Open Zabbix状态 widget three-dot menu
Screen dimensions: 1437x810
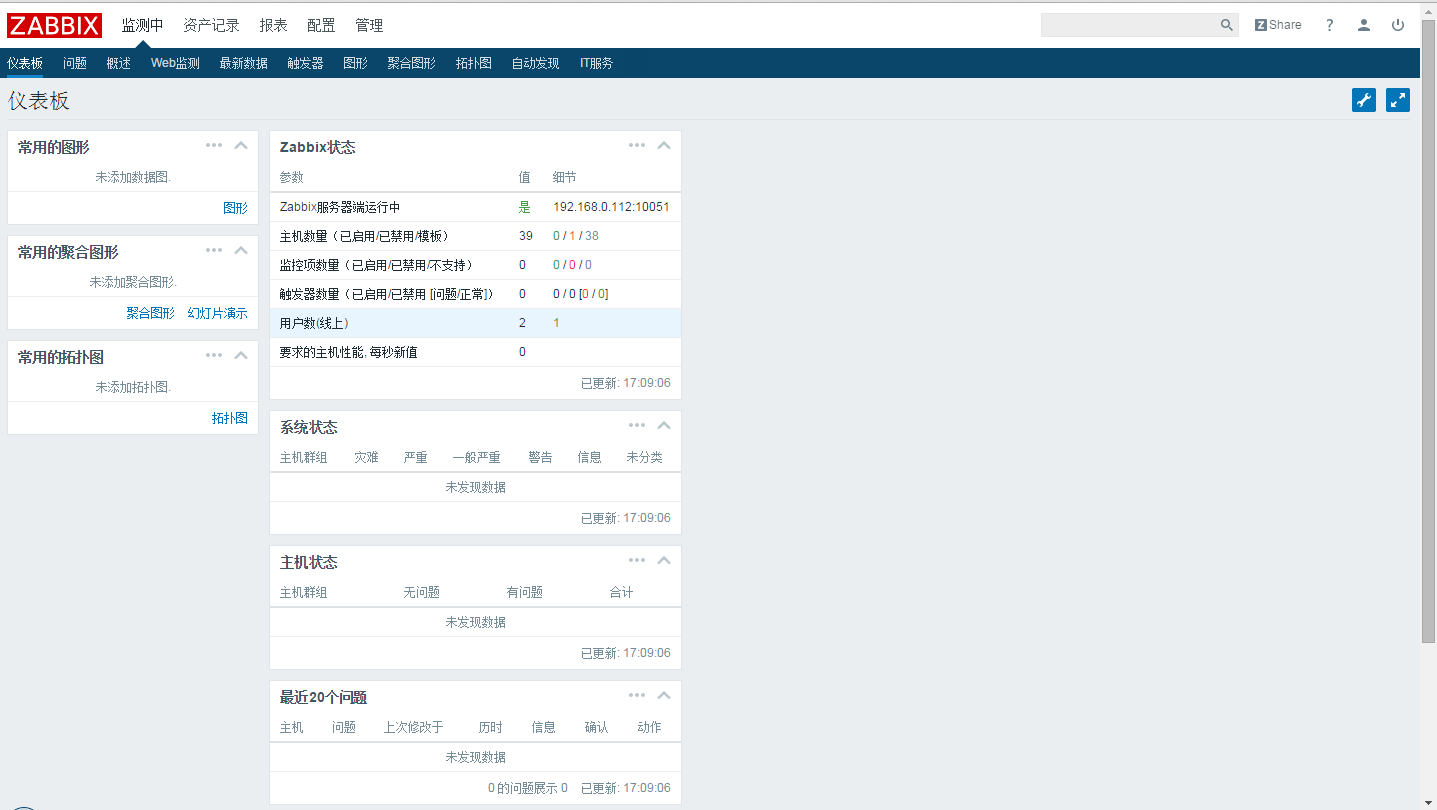637,145
